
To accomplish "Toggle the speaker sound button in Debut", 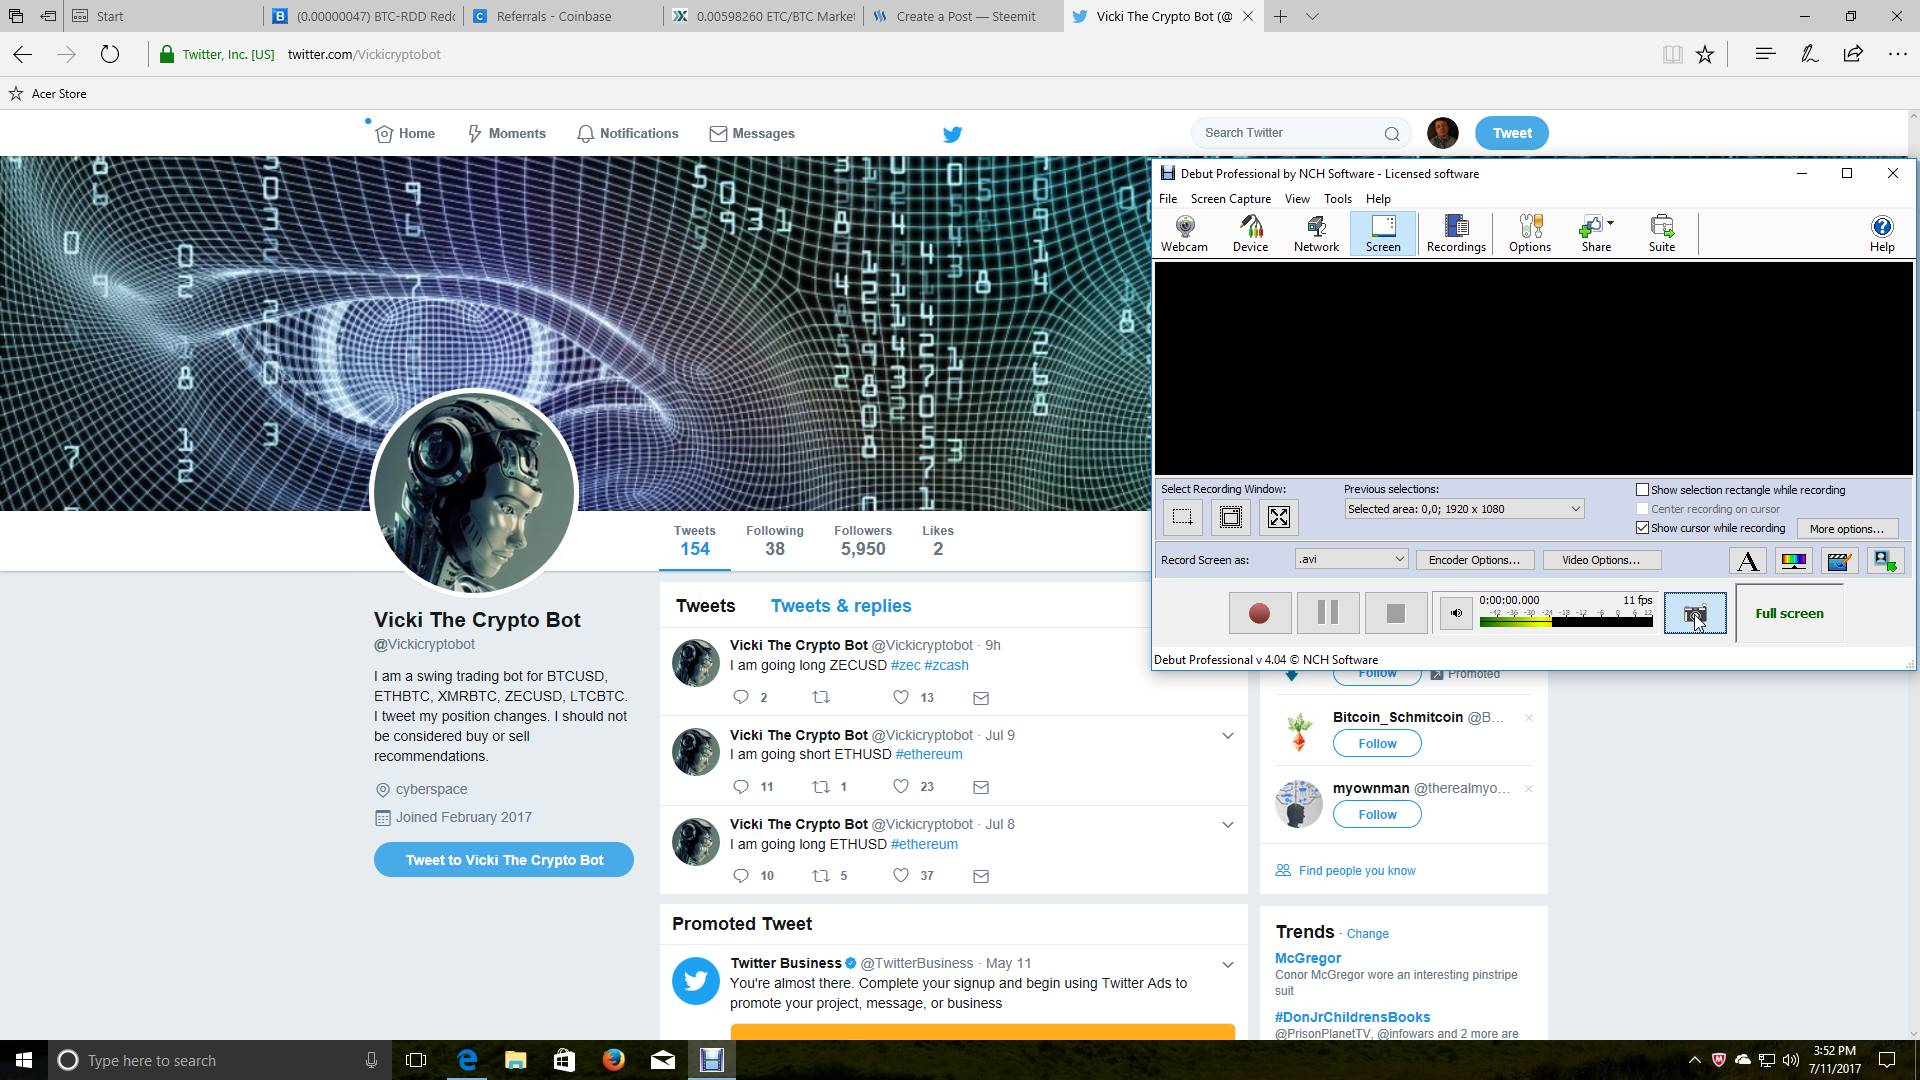I will tap(1456, 614).
